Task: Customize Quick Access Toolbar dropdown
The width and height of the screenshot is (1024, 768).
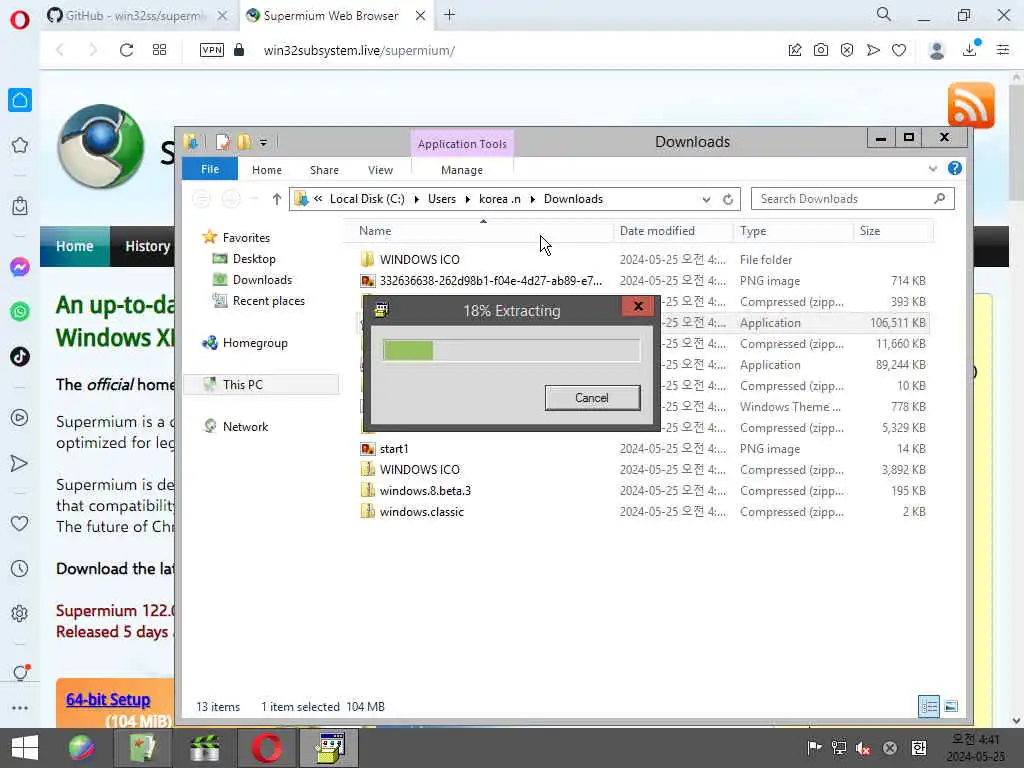Action: (x=263, y=142)
